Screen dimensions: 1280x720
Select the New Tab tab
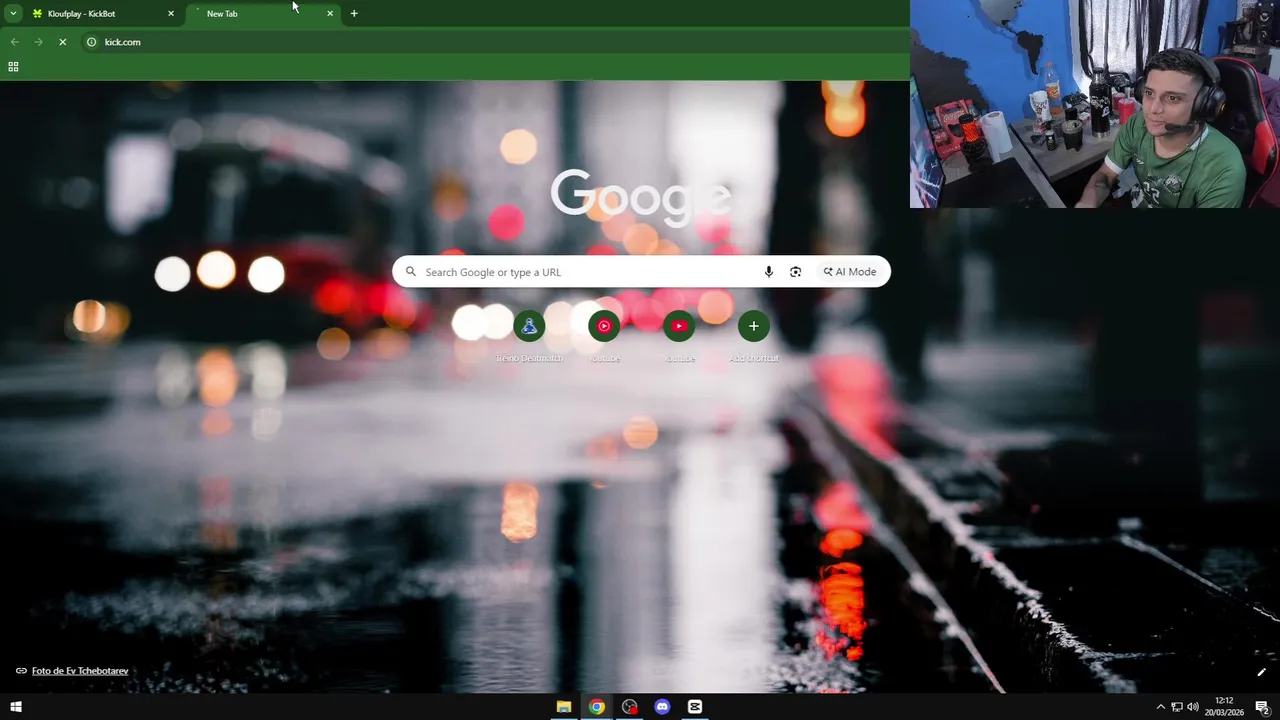[x=262, y=14]
